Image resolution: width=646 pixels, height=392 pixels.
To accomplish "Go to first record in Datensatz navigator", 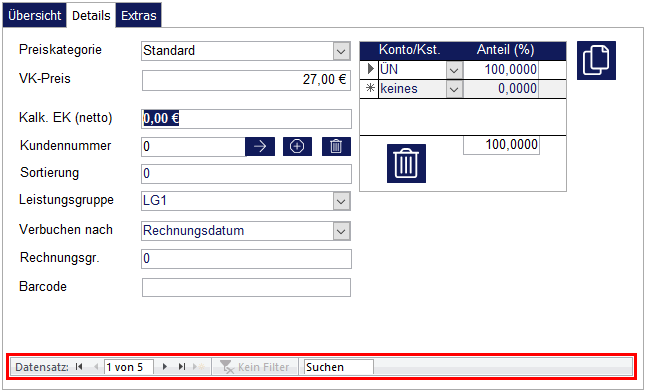I will (x=79, y=366).
